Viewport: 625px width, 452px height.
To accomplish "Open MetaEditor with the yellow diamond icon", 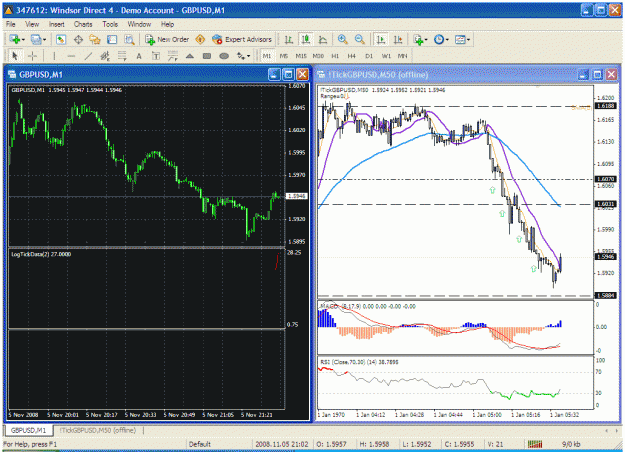I will pos(200,39).
